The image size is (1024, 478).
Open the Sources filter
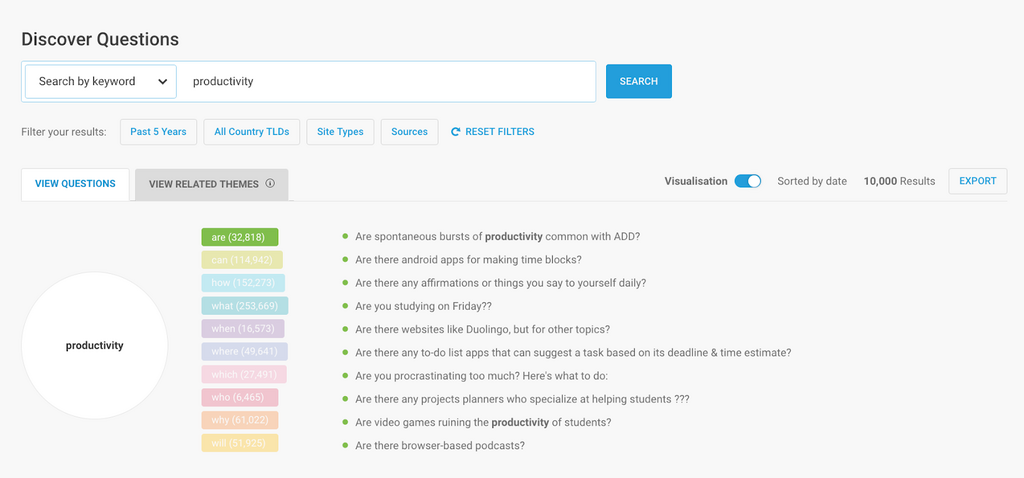[x=409, y=132]
